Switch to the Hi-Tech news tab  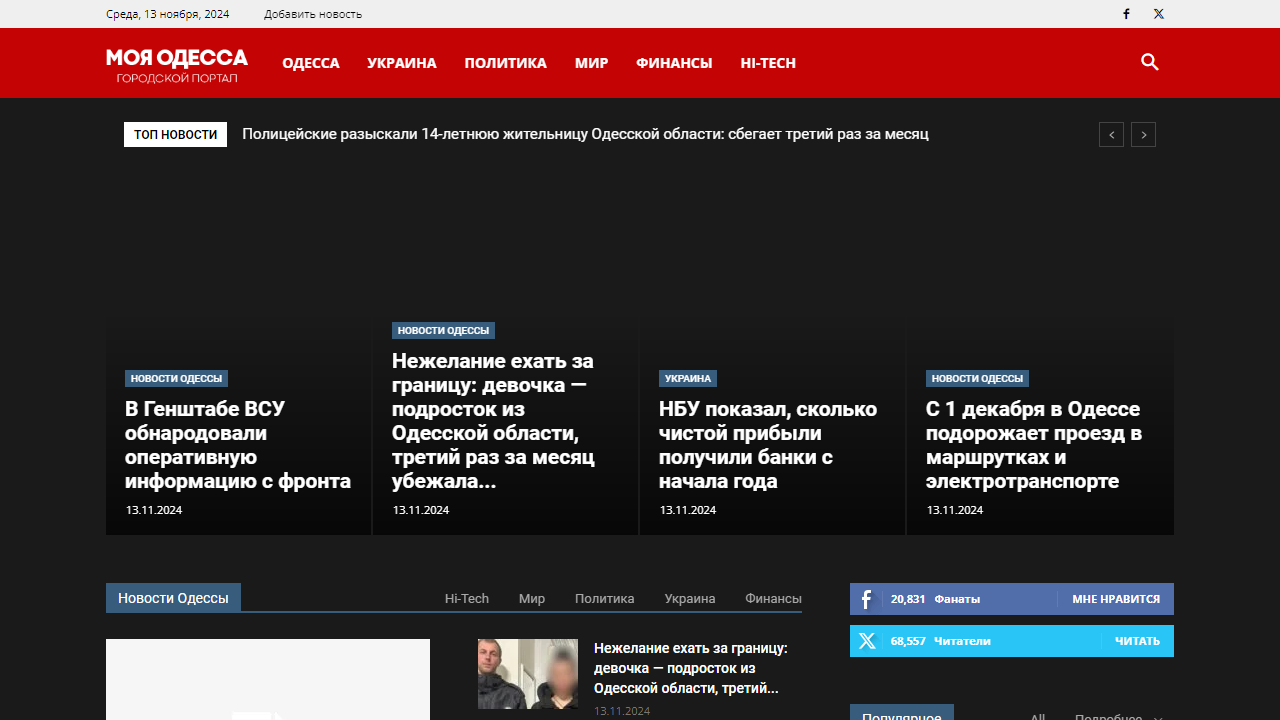click(x=467, y=598)
